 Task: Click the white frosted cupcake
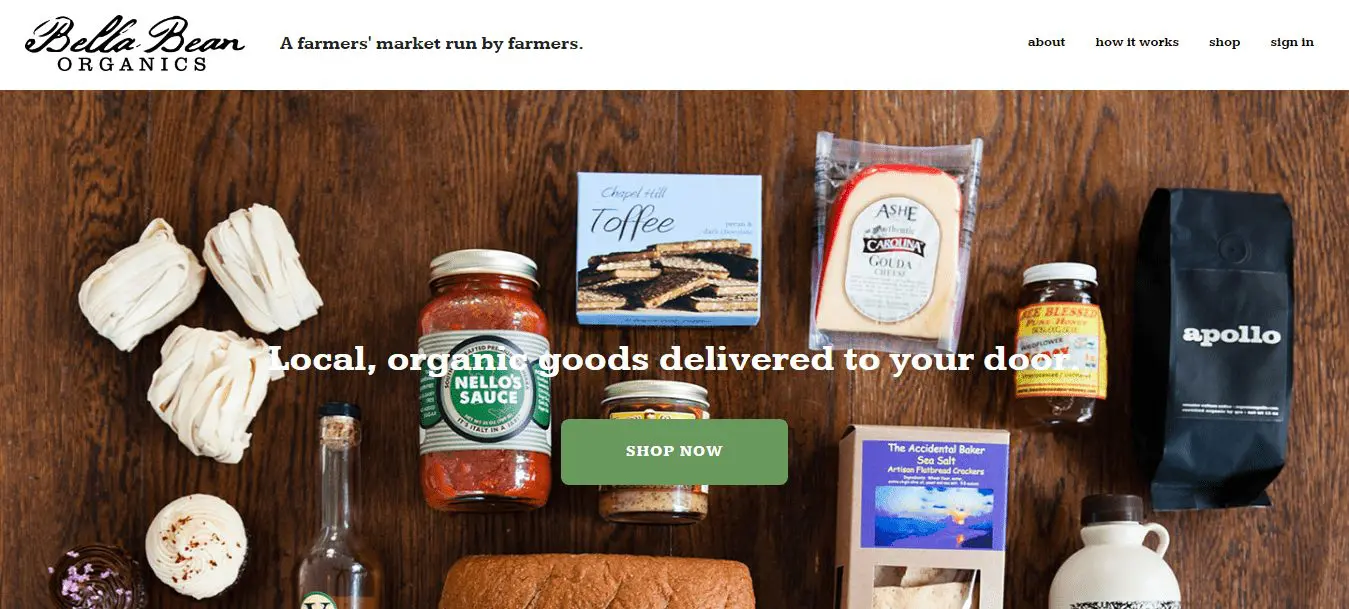[x=196, y=546]
